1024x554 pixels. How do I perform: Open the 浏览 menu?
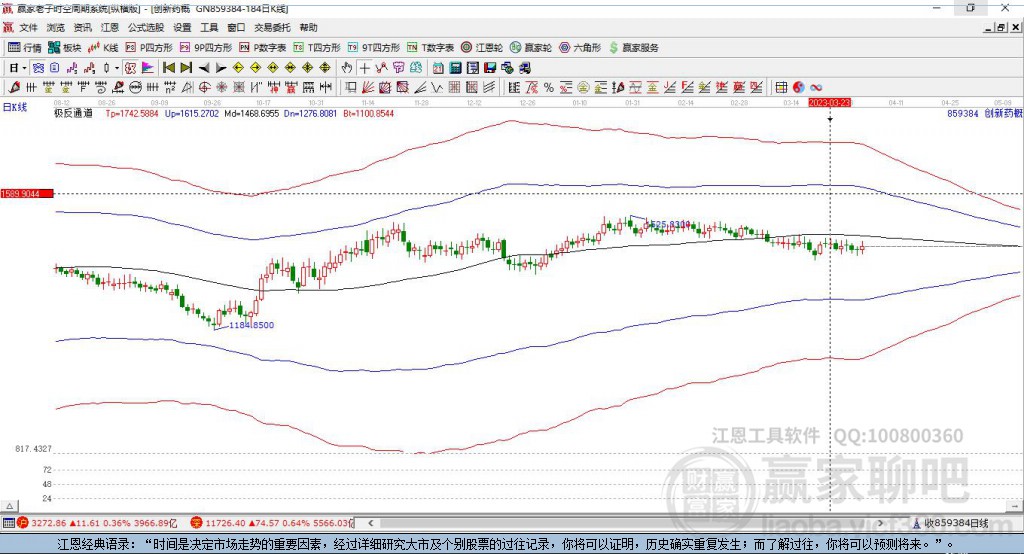click(56, 27)
